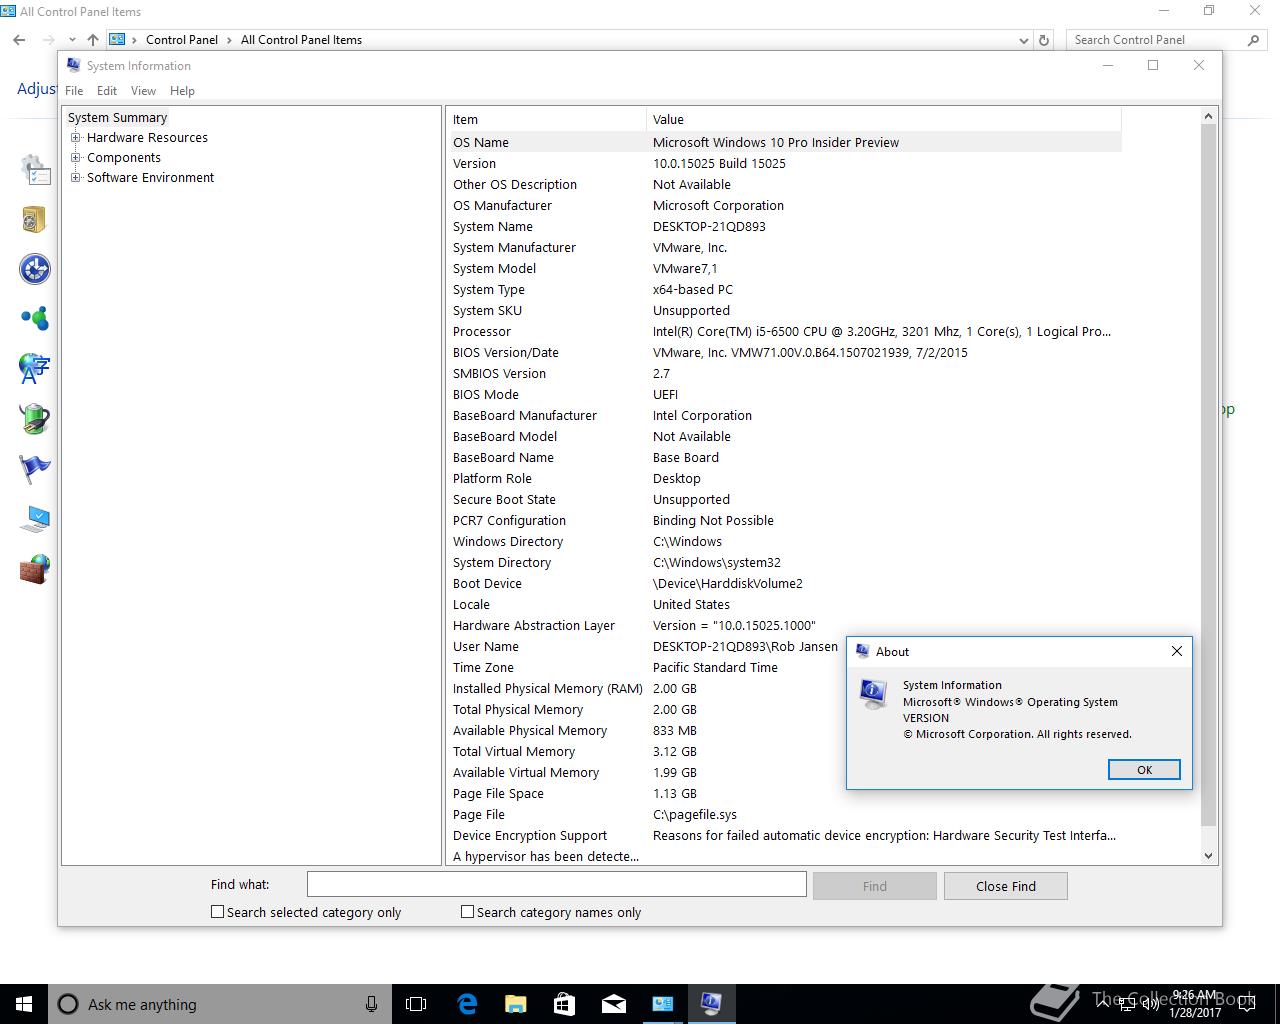
Task: Click System Information taskbar icon
Action: pyautogui.click(x=711, y=1004)
